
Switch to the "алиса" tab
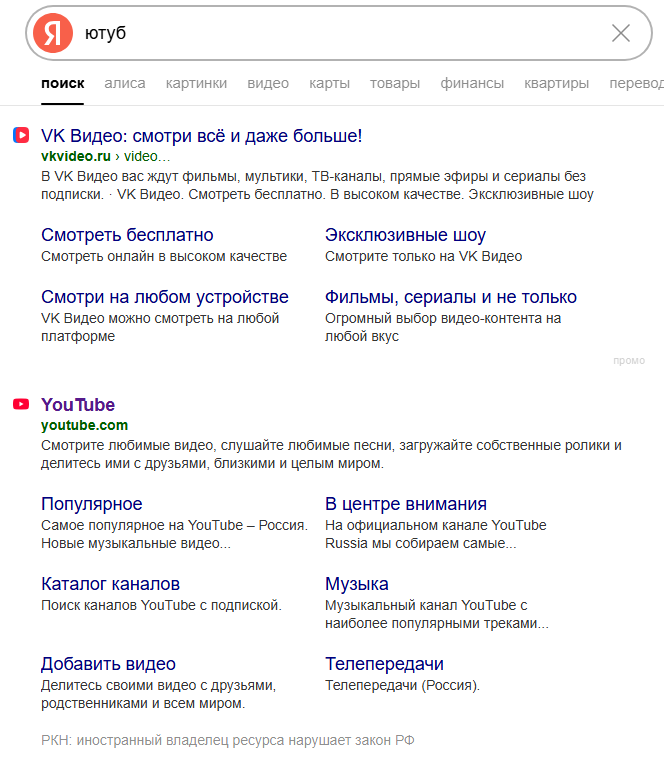point(125,83)
